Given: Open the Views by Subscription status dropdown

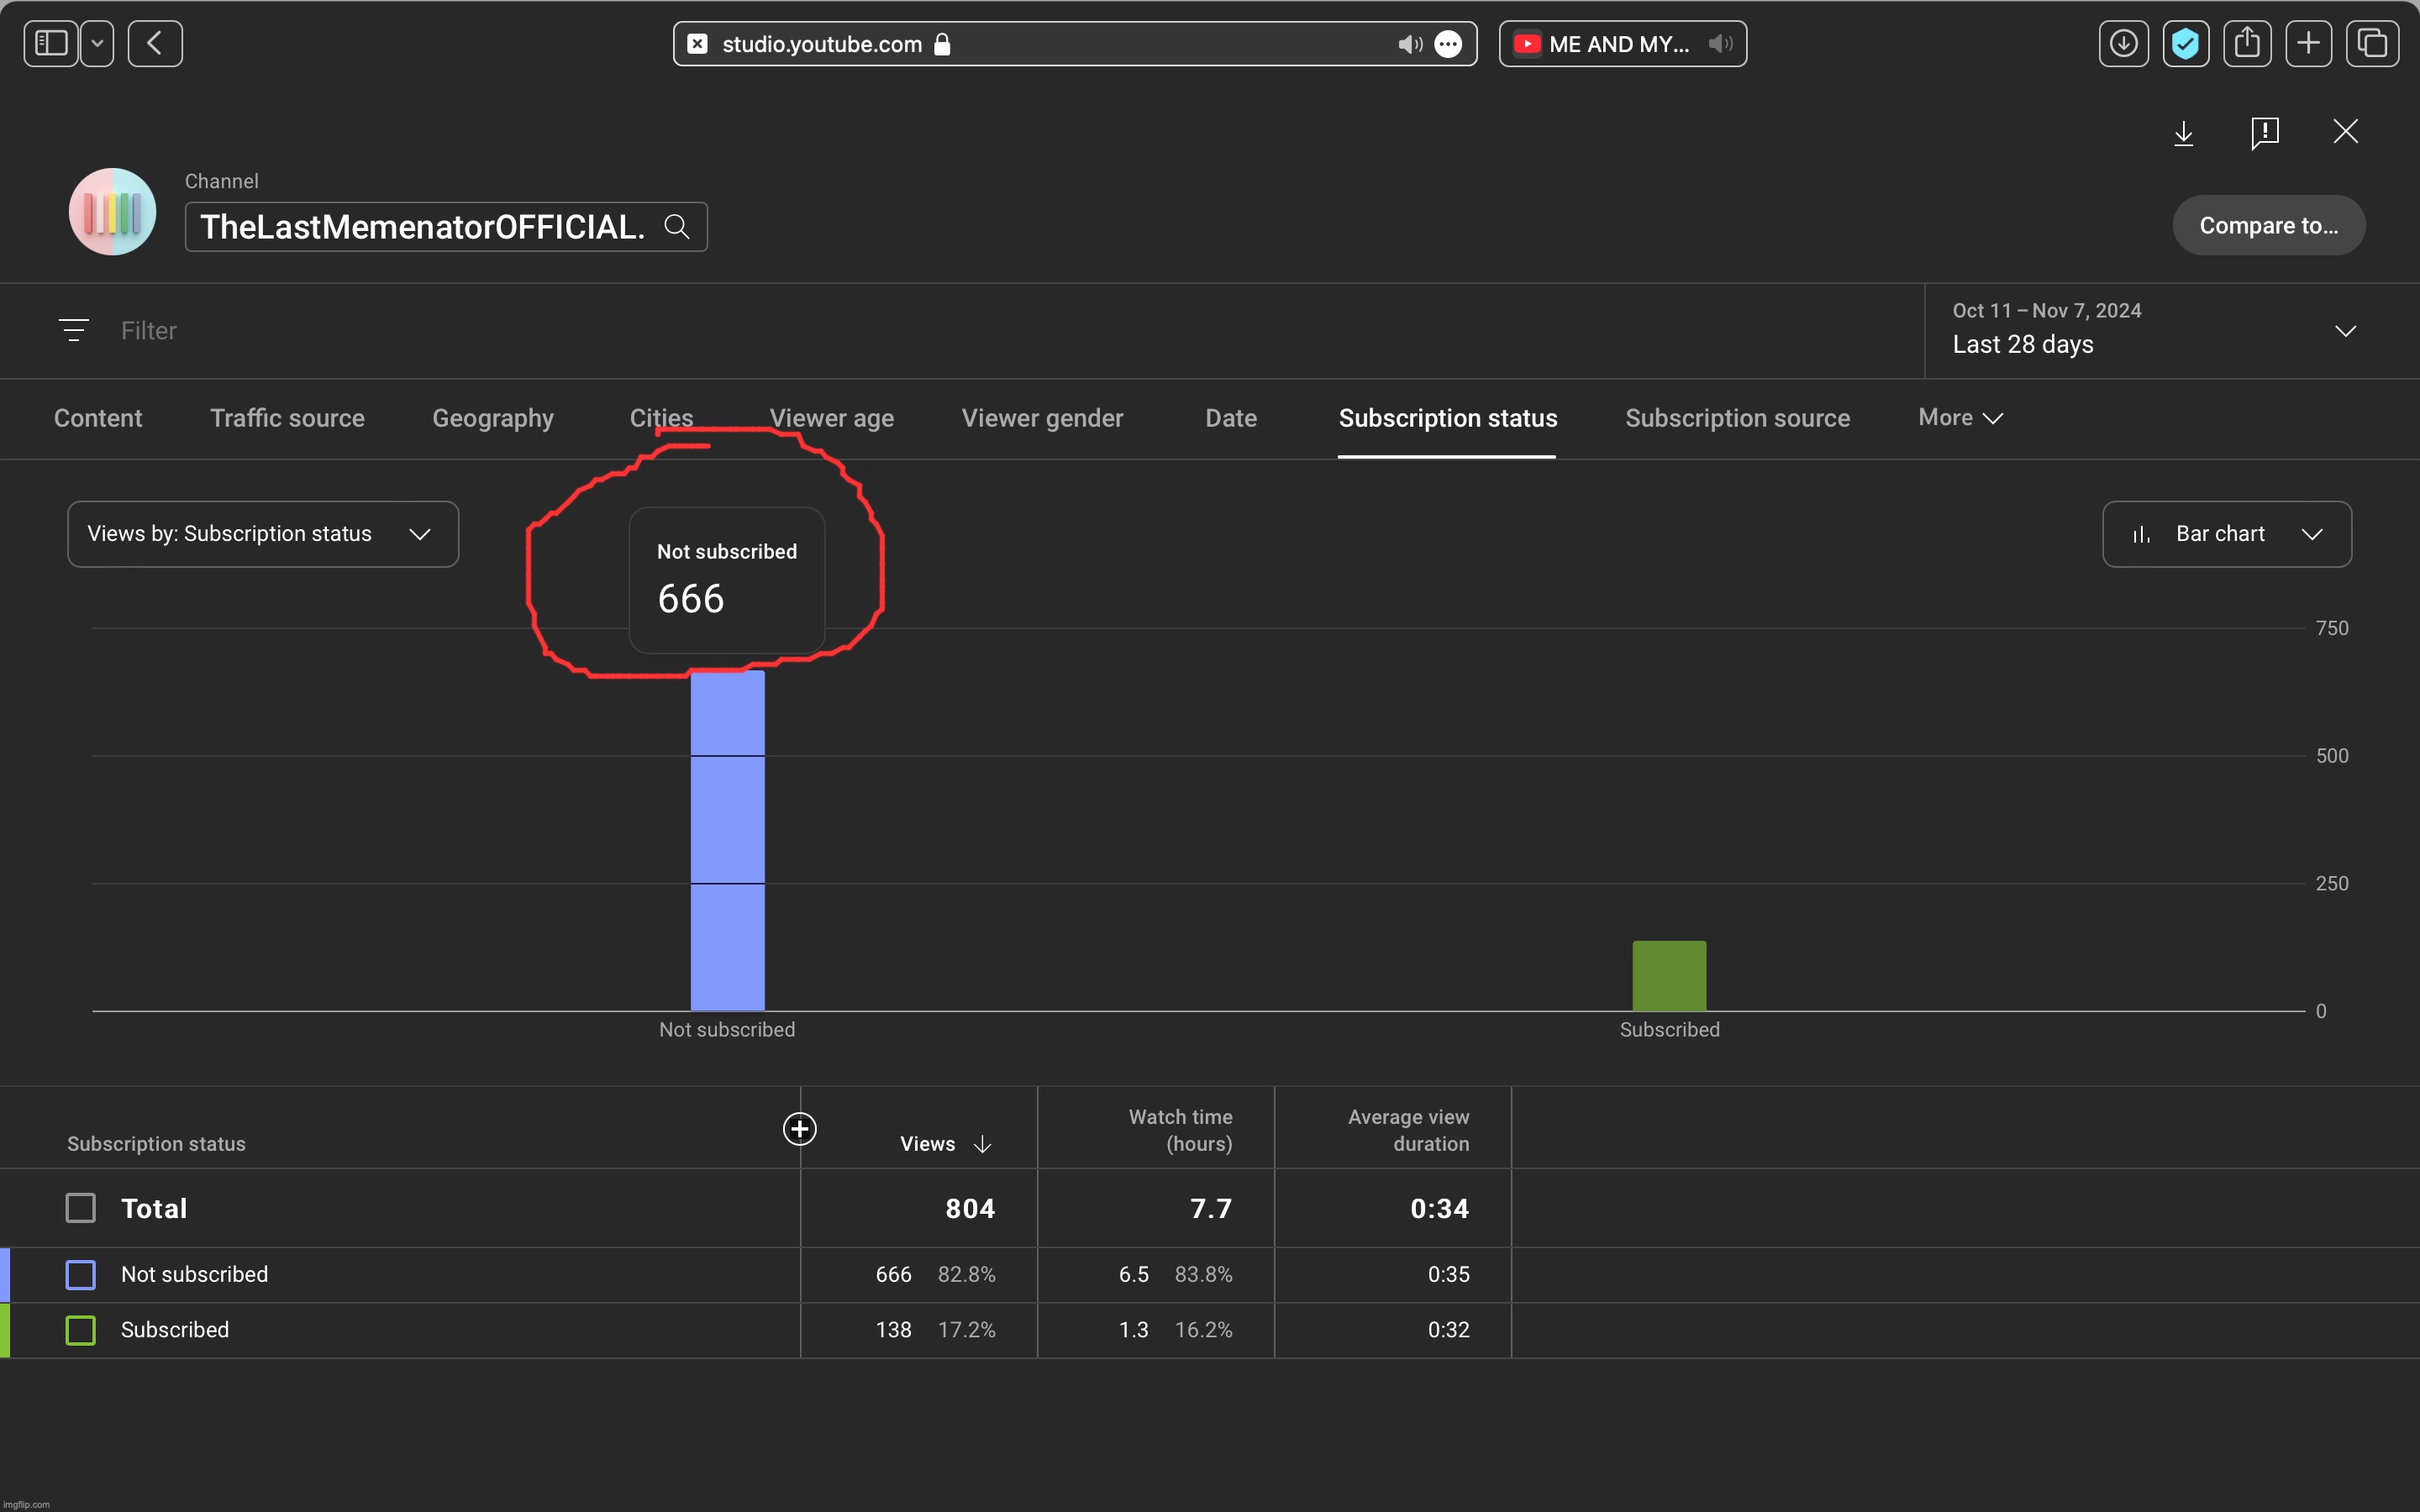Looking at the screenshot, I should 263,534.
